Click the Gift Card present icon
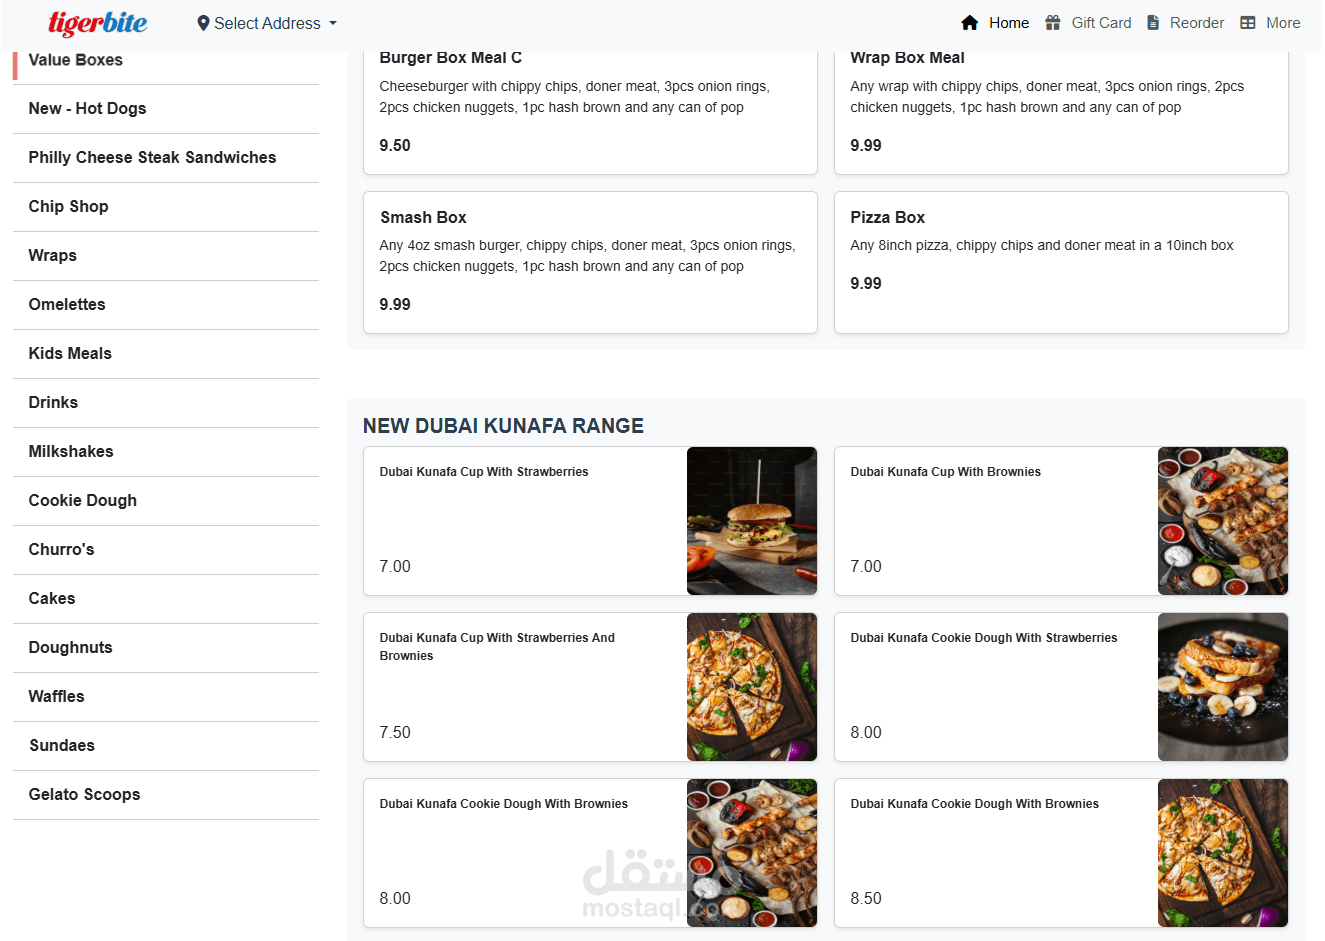 click(1053, 23)
